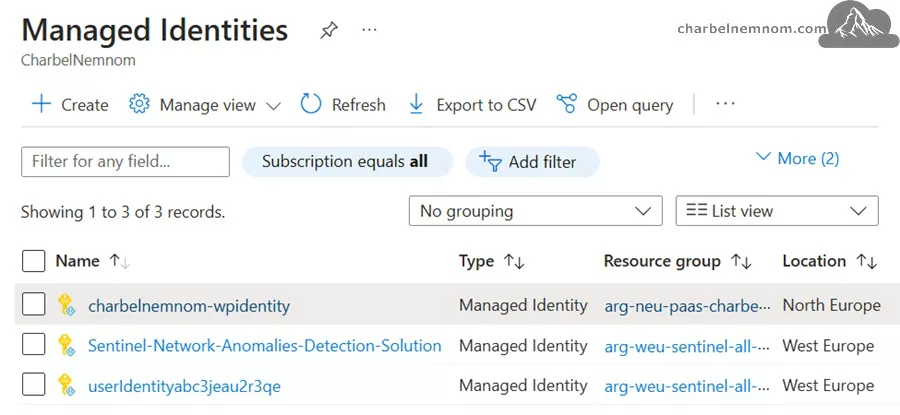Image resolution: width=900 pixels, height=415 pixels.
Task: Open the resource group link for userIdentityabc3jeau2r3qe
Action: 687,386
